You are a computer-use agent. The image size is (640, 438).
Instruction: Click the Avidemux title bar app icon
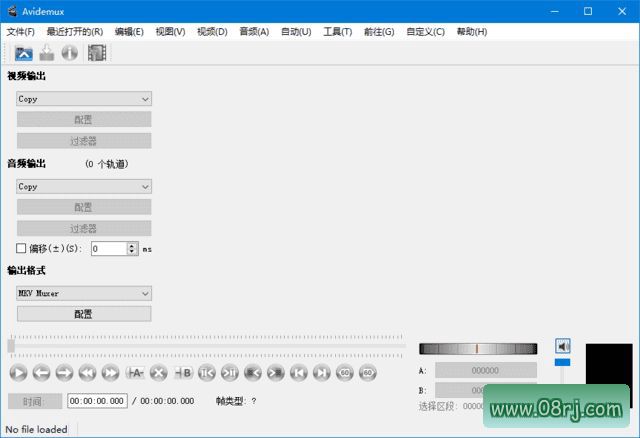[x=13, y=11]
